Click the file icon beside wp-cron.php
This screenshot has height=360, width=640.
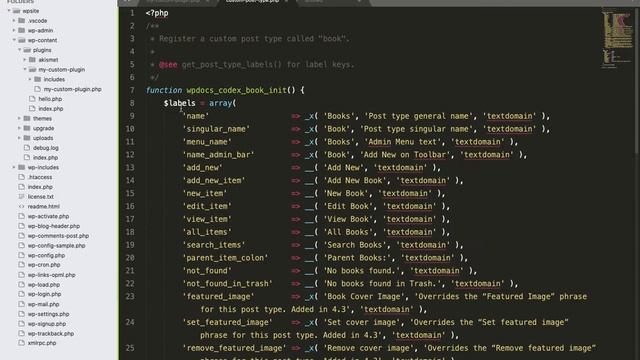click(x=22, y=265)
